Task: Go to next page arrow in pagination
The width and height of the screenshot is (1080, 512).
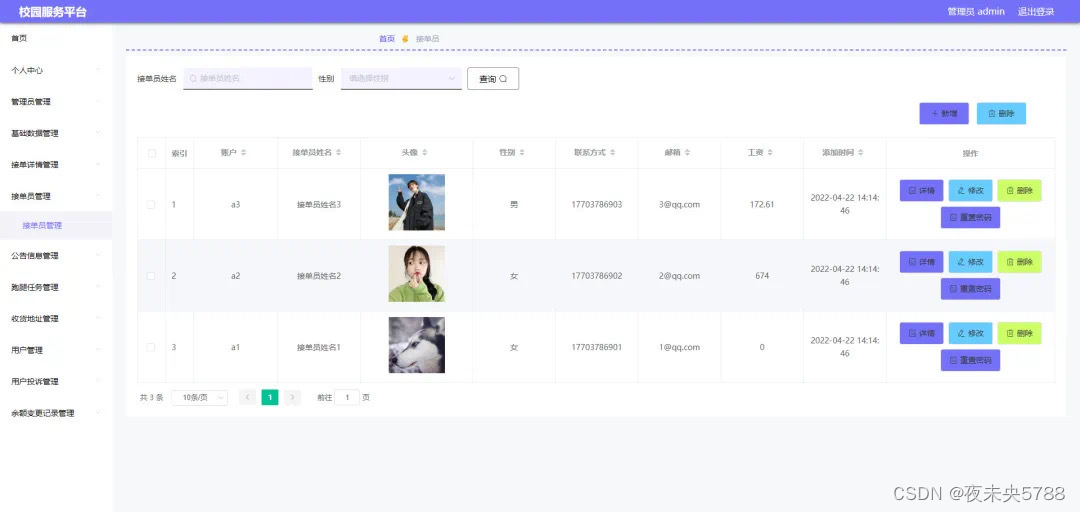Action: [292, 398]
